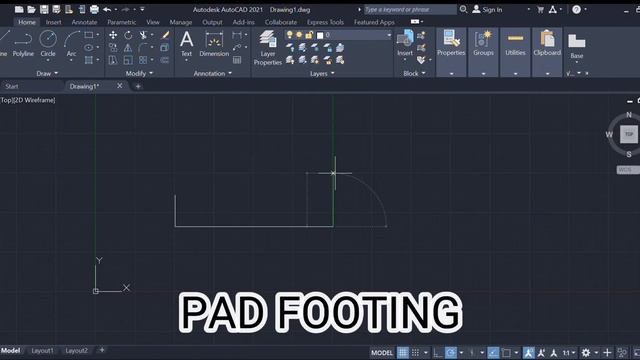Image resolution: width=640 pixels, height=360 pixels.
Task: Select the Arc draw tool
Action: tap(71, 44)
